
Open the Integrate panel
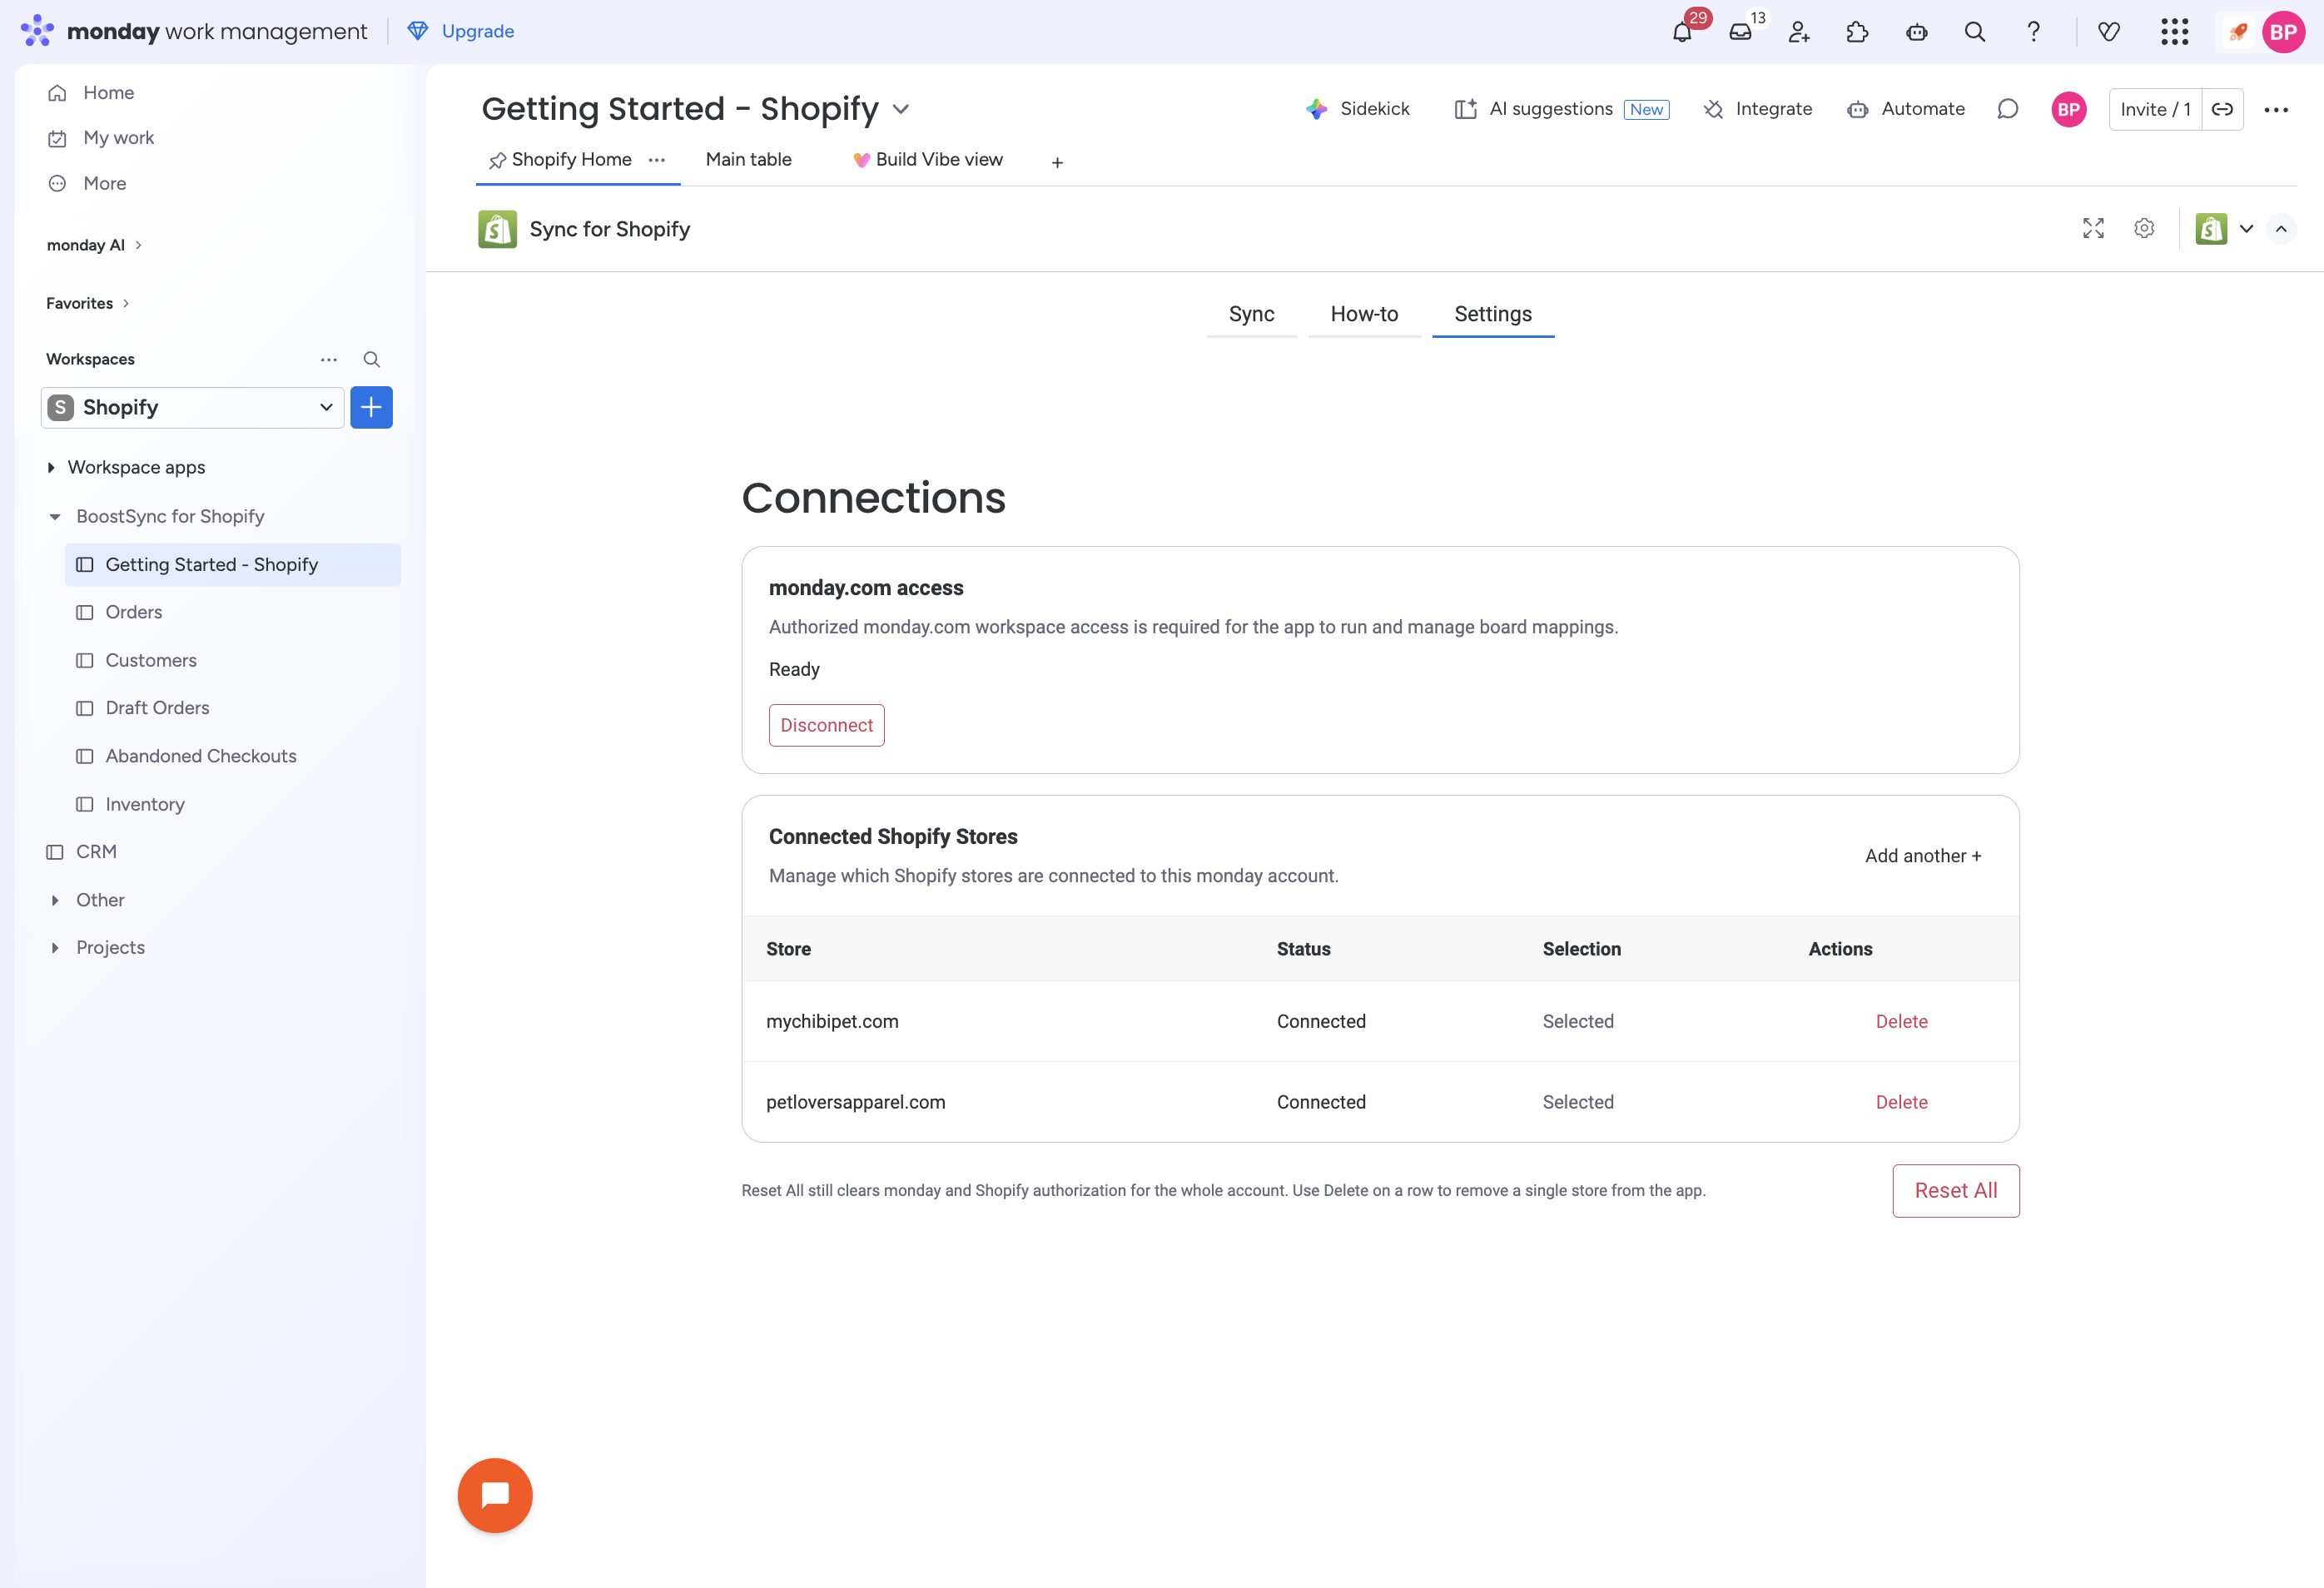(1757, 109)
